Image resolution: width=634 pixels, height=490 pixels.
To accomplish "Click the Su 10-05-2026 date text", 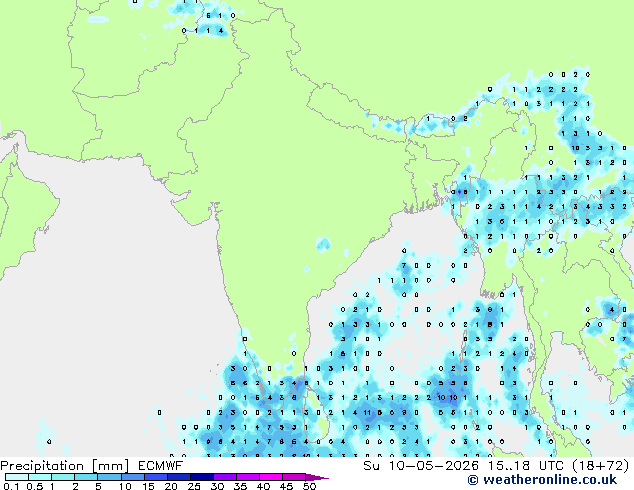I will 422,466.
